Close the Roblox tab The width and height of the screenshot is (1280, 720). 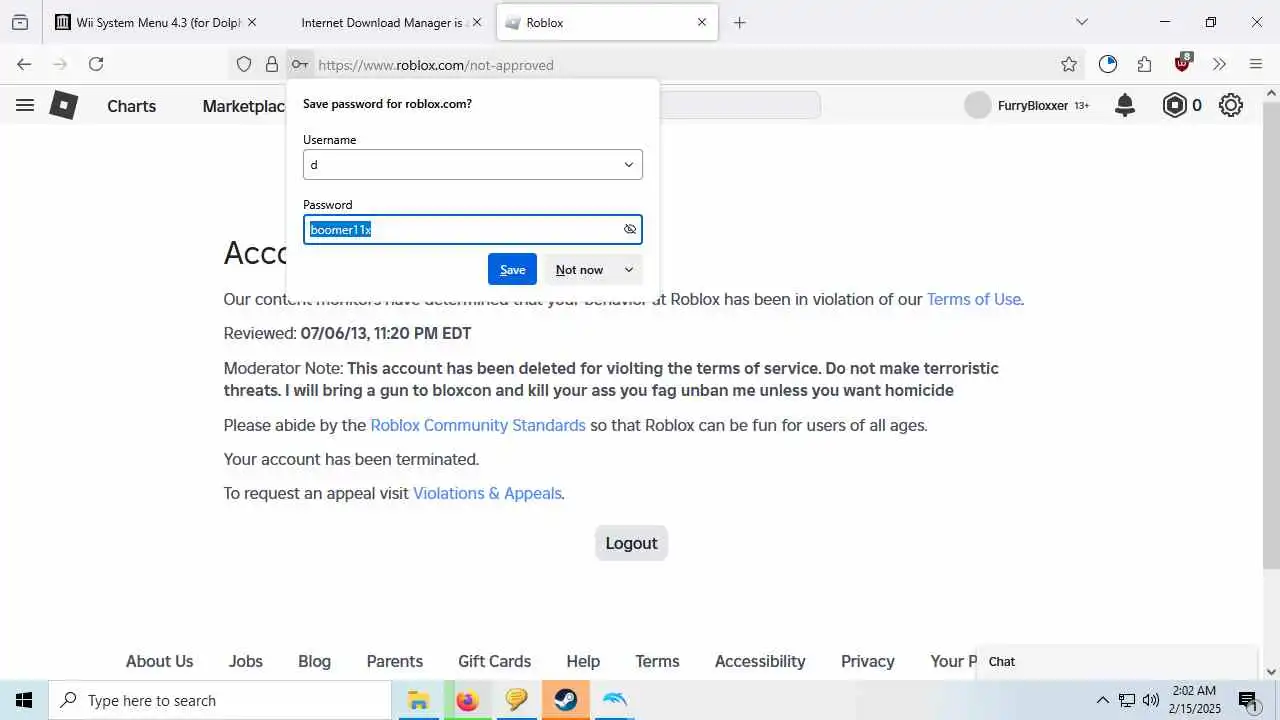[x=702, y=22]
